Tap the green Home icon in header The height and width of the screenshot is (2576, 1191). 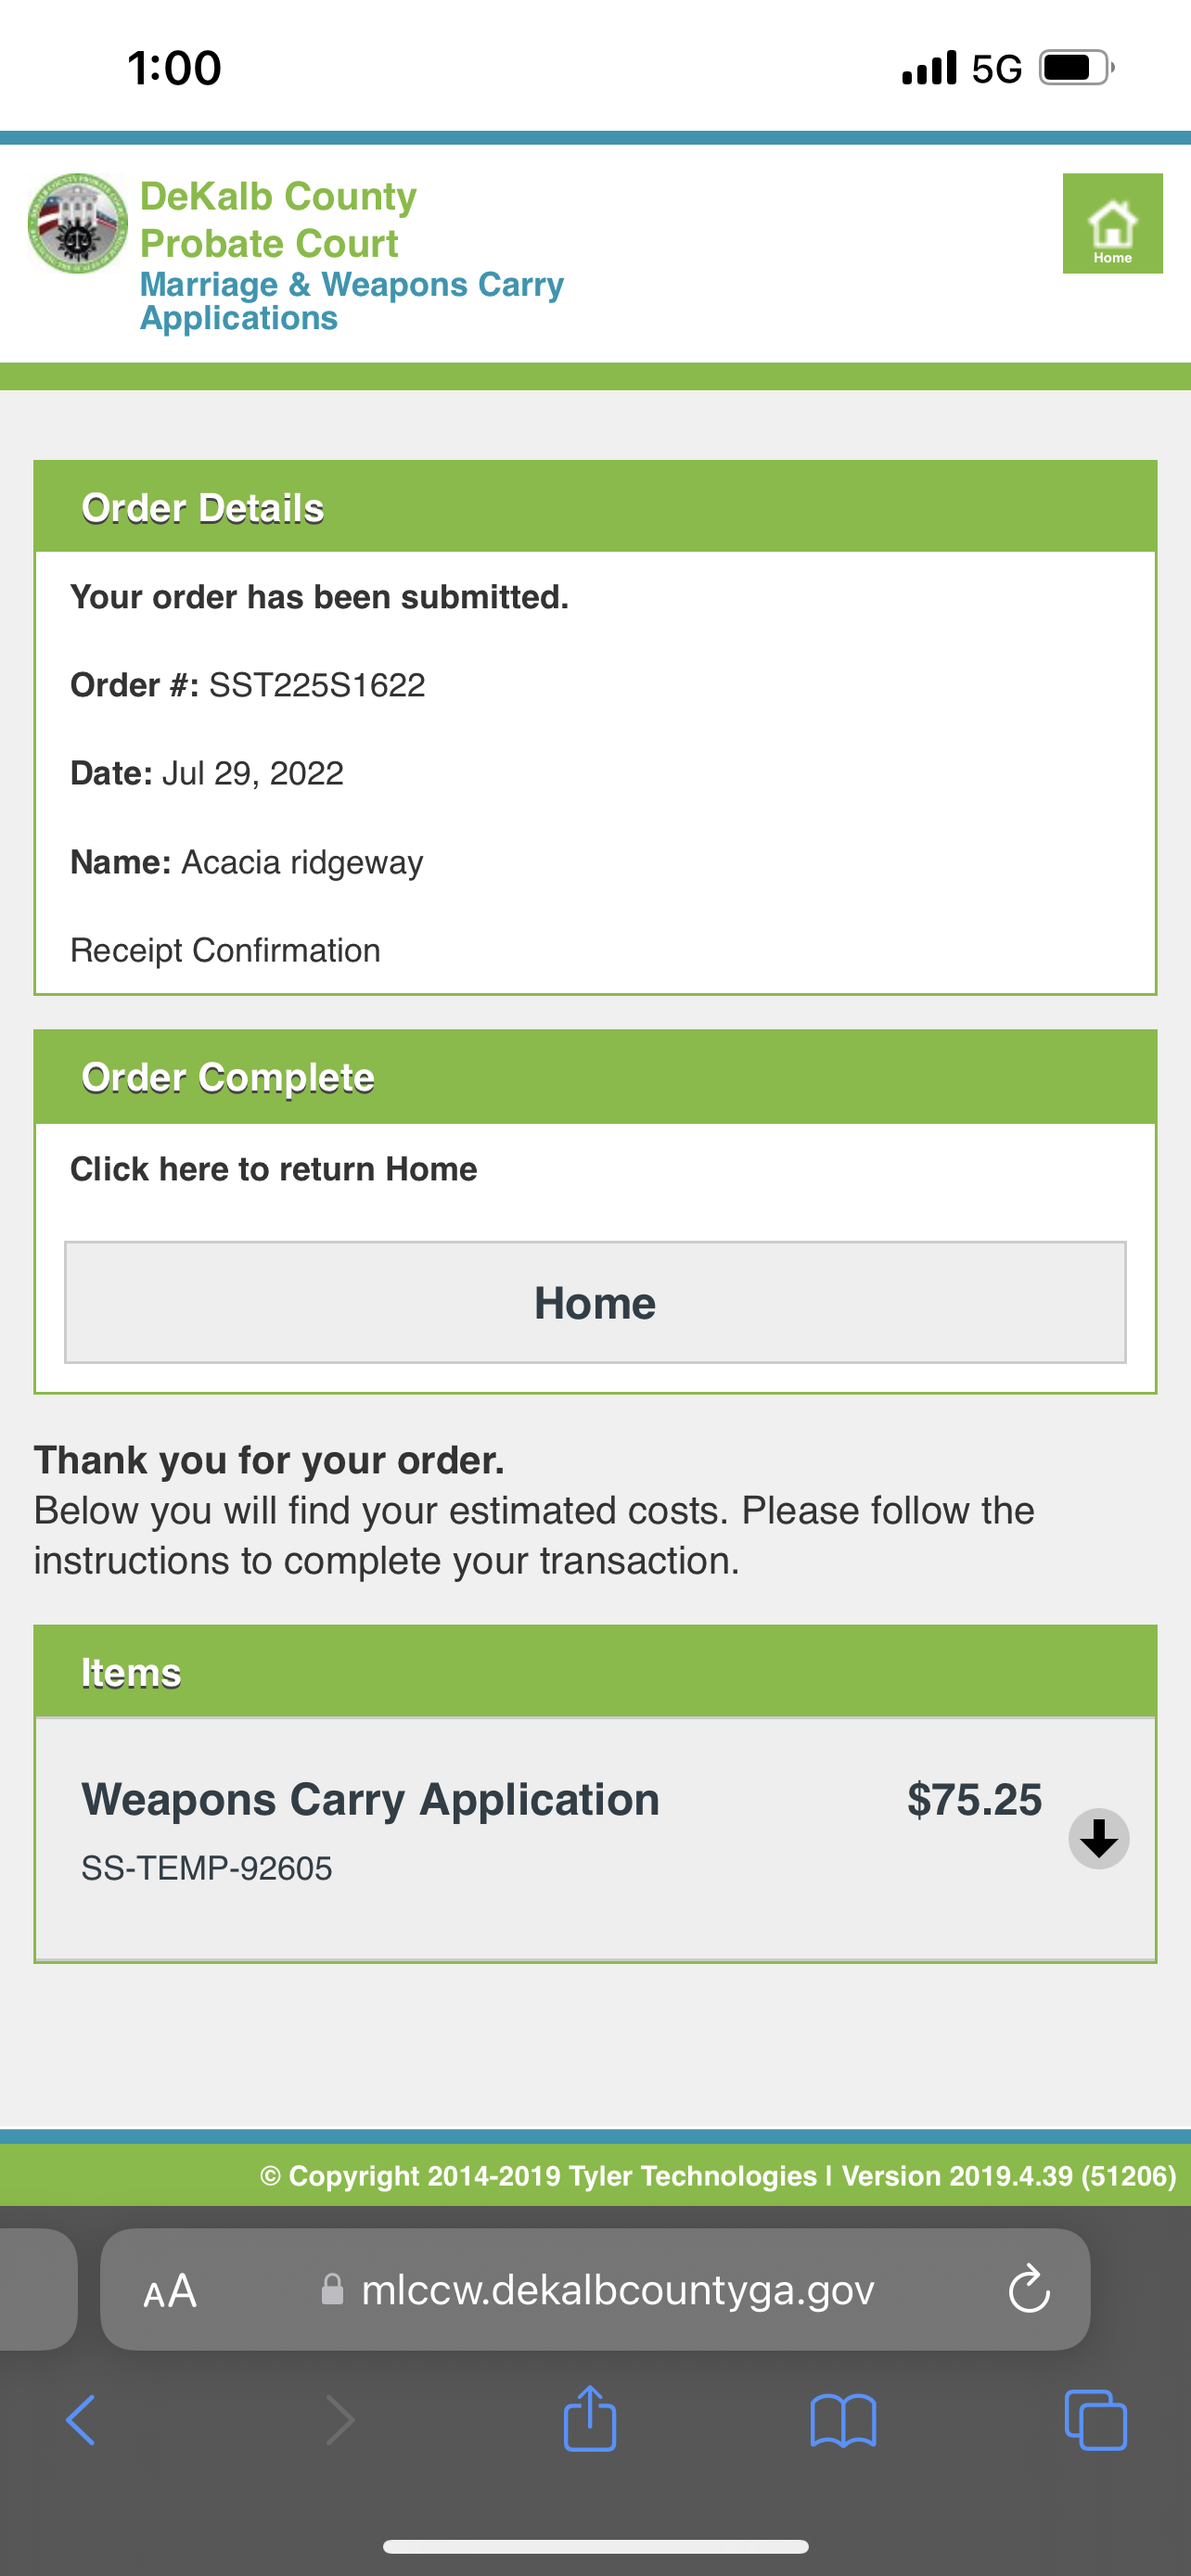[1112, 223]
